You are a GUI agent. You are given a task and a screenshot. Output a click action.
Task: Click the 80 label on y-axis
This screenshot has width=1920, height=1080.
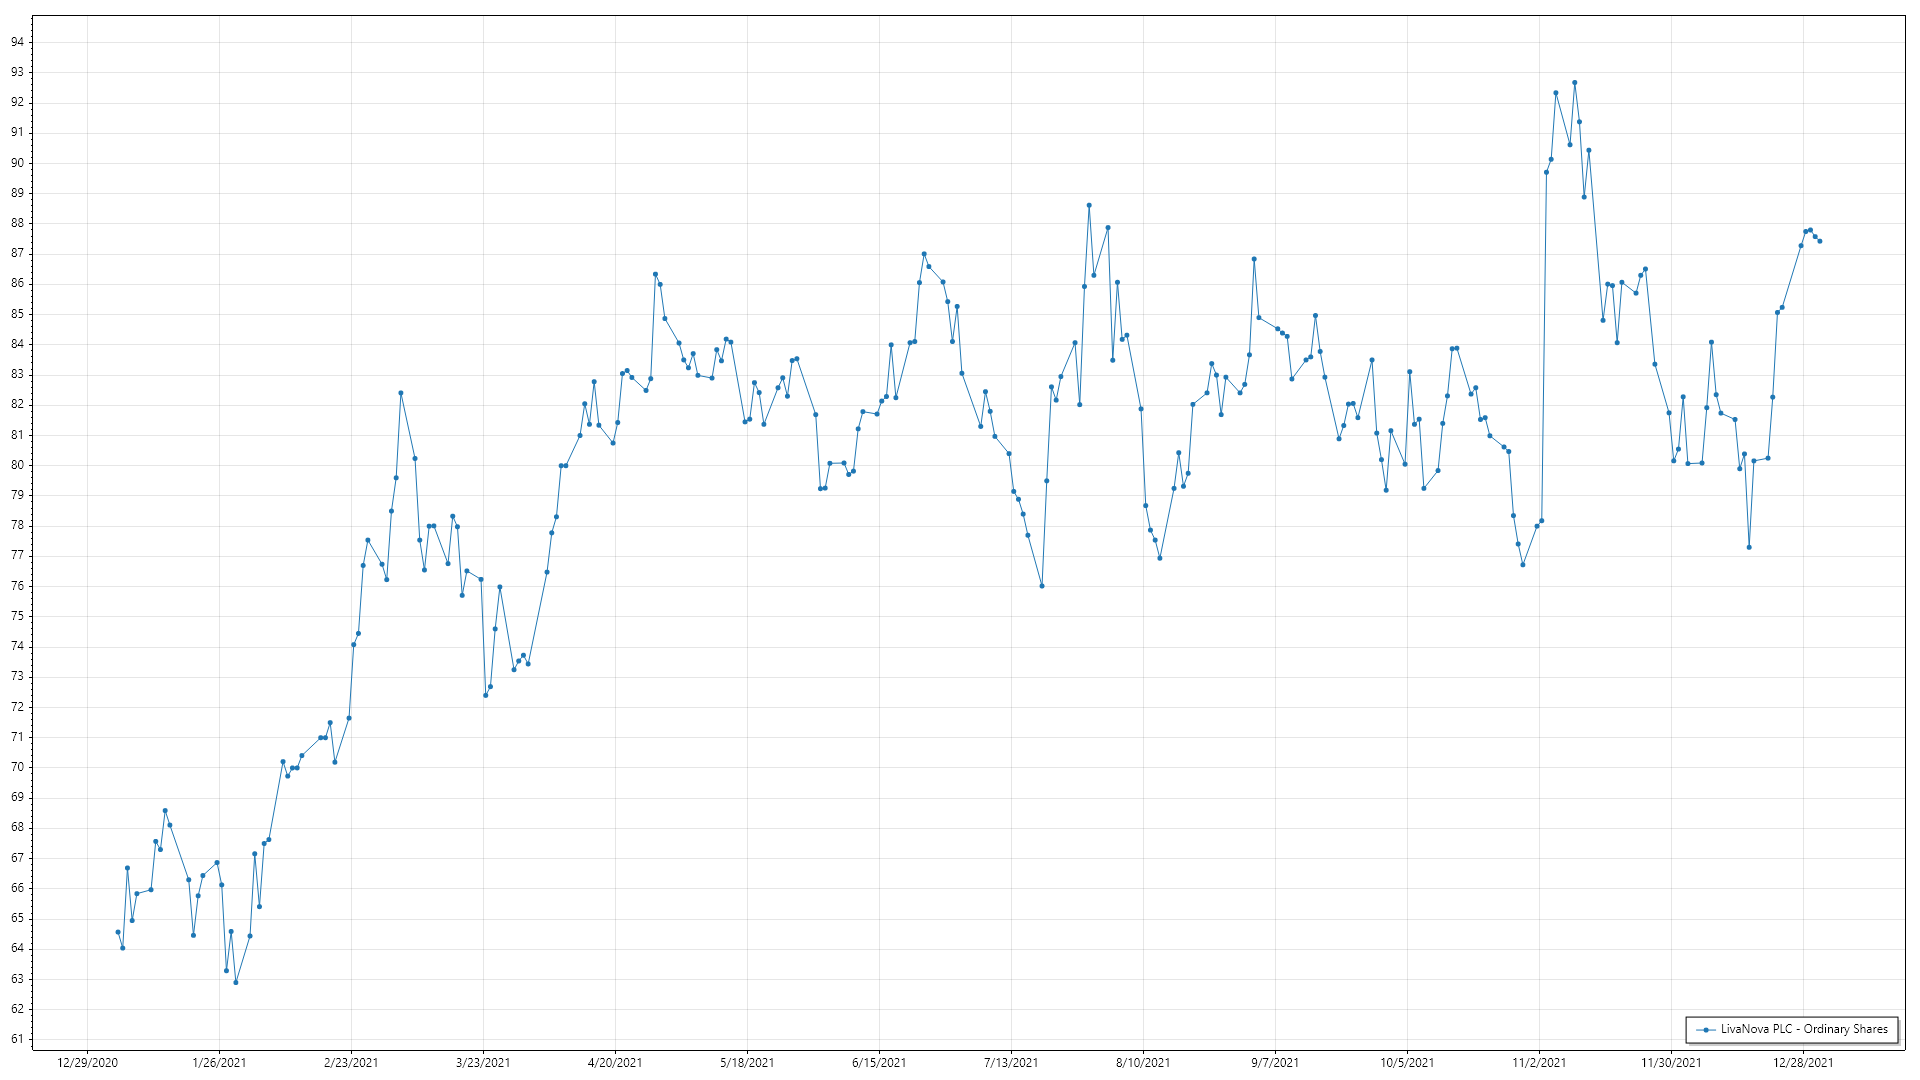[17, 465]
